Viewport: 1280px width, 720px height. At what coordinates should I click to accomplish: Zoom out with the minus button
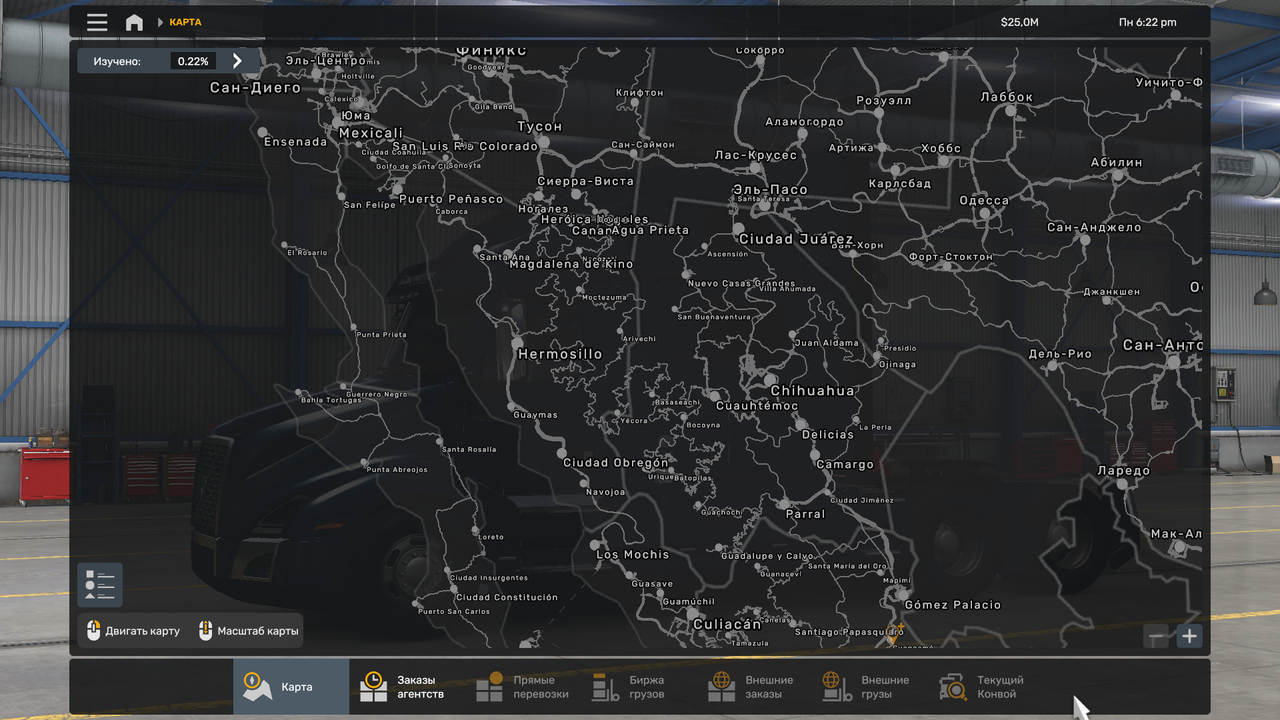coord(1157,636)
